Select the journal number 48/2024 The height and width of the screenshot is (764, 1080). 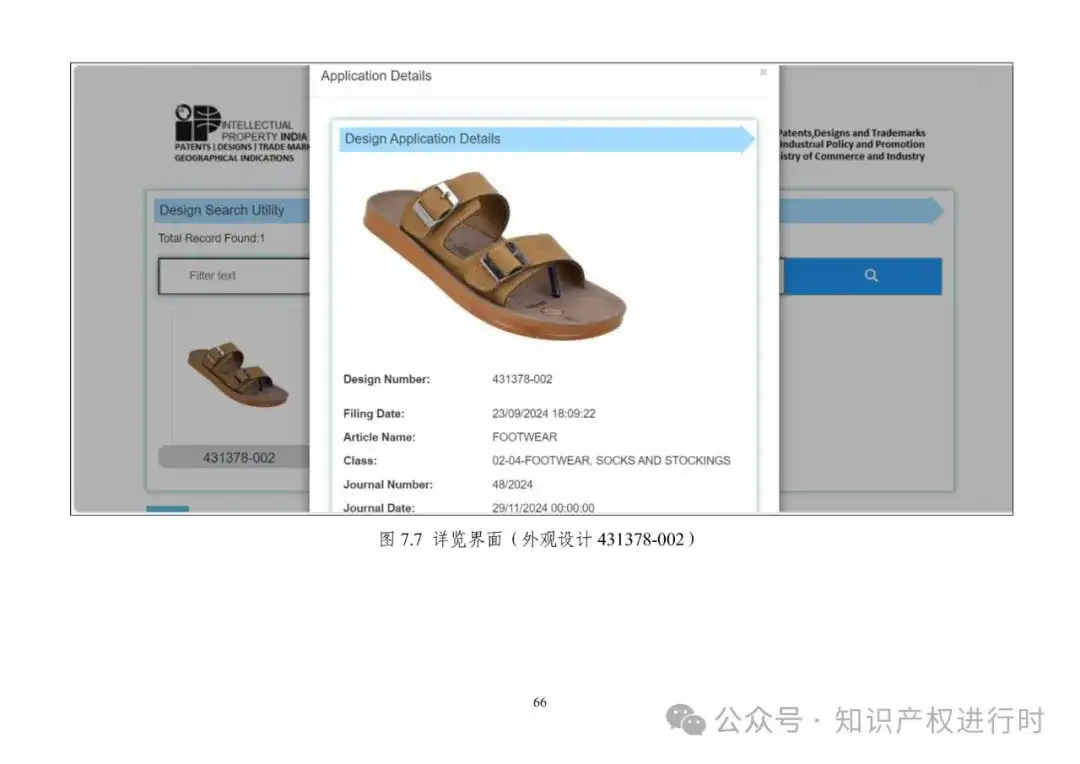click(512, 485)
